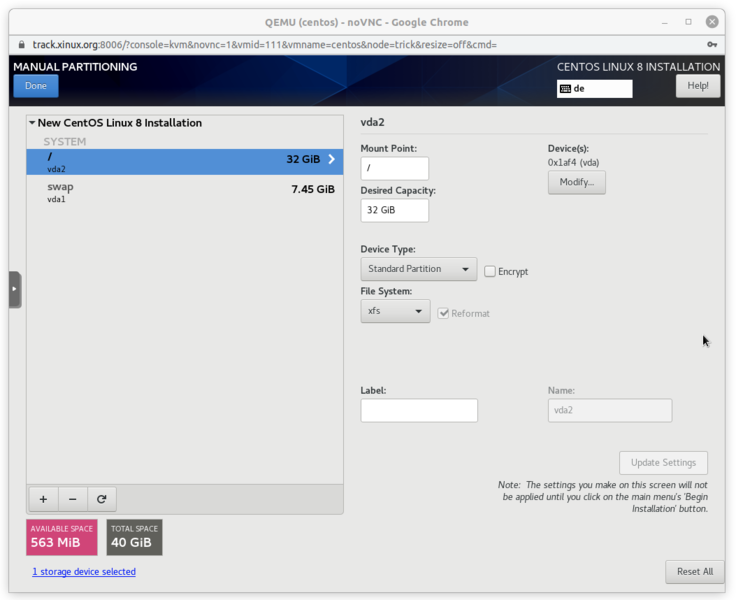Viewport: 736px width, 600px height.
Task: Click the minus icon to remove partition
Action: (72, 498)
